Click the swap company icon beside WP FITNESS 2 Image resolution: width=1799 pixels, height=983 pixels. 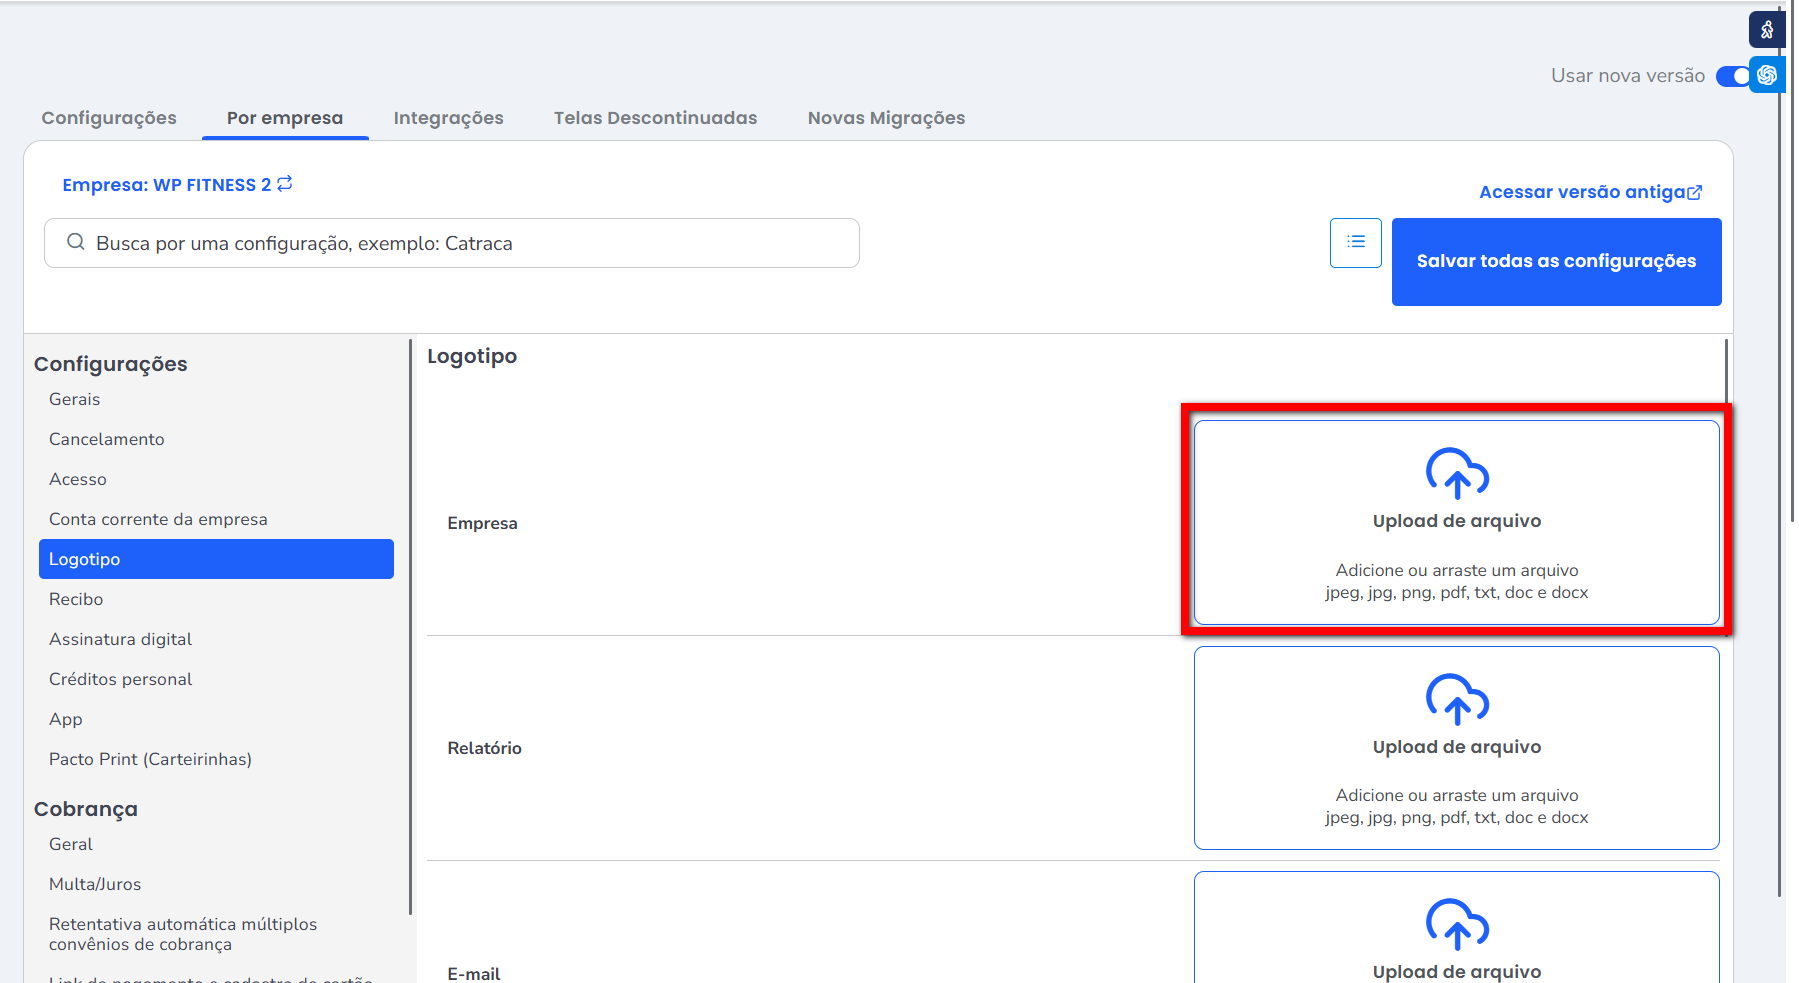[x=285, y=184]
